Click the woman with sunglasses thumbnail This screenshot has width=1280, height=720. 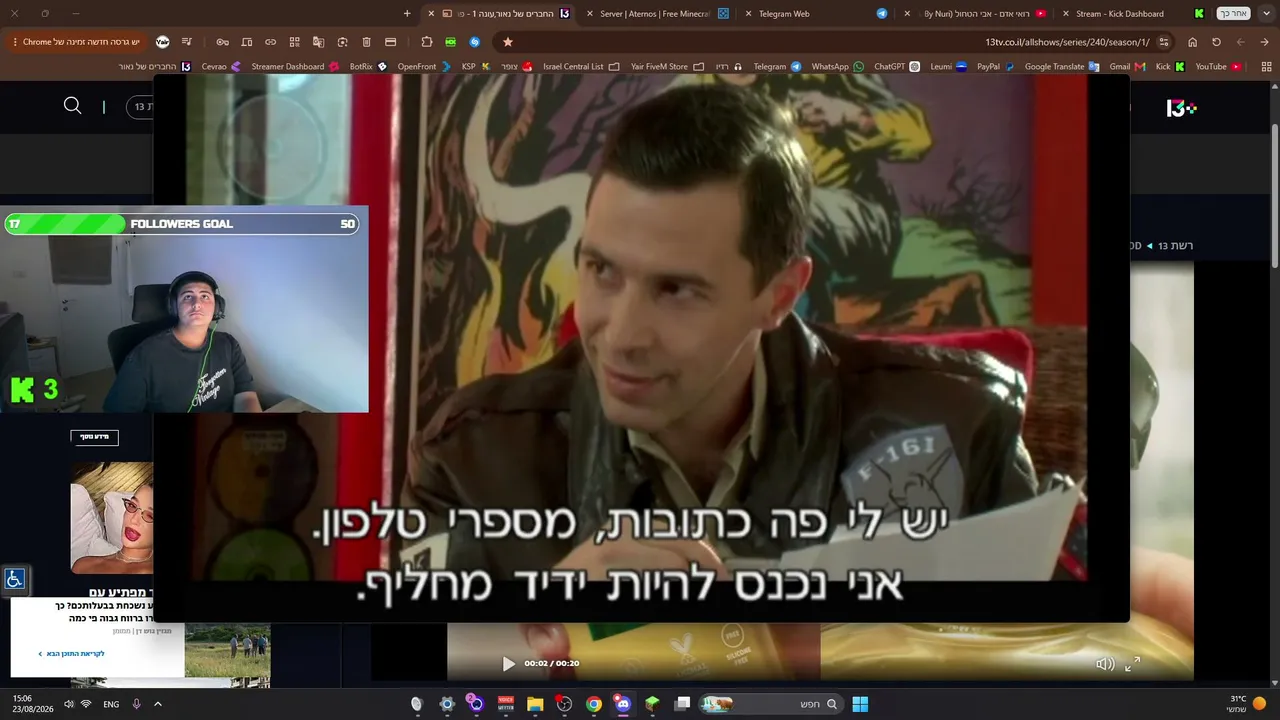click(112, 518)
